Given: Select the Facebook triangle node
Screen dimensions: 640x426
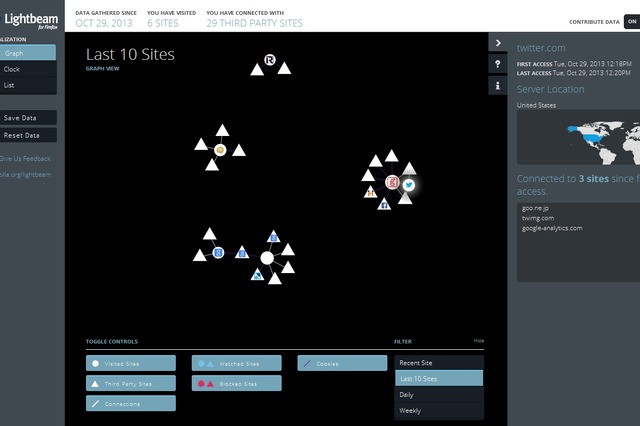Looking at the screenshot, I should 384,204.
